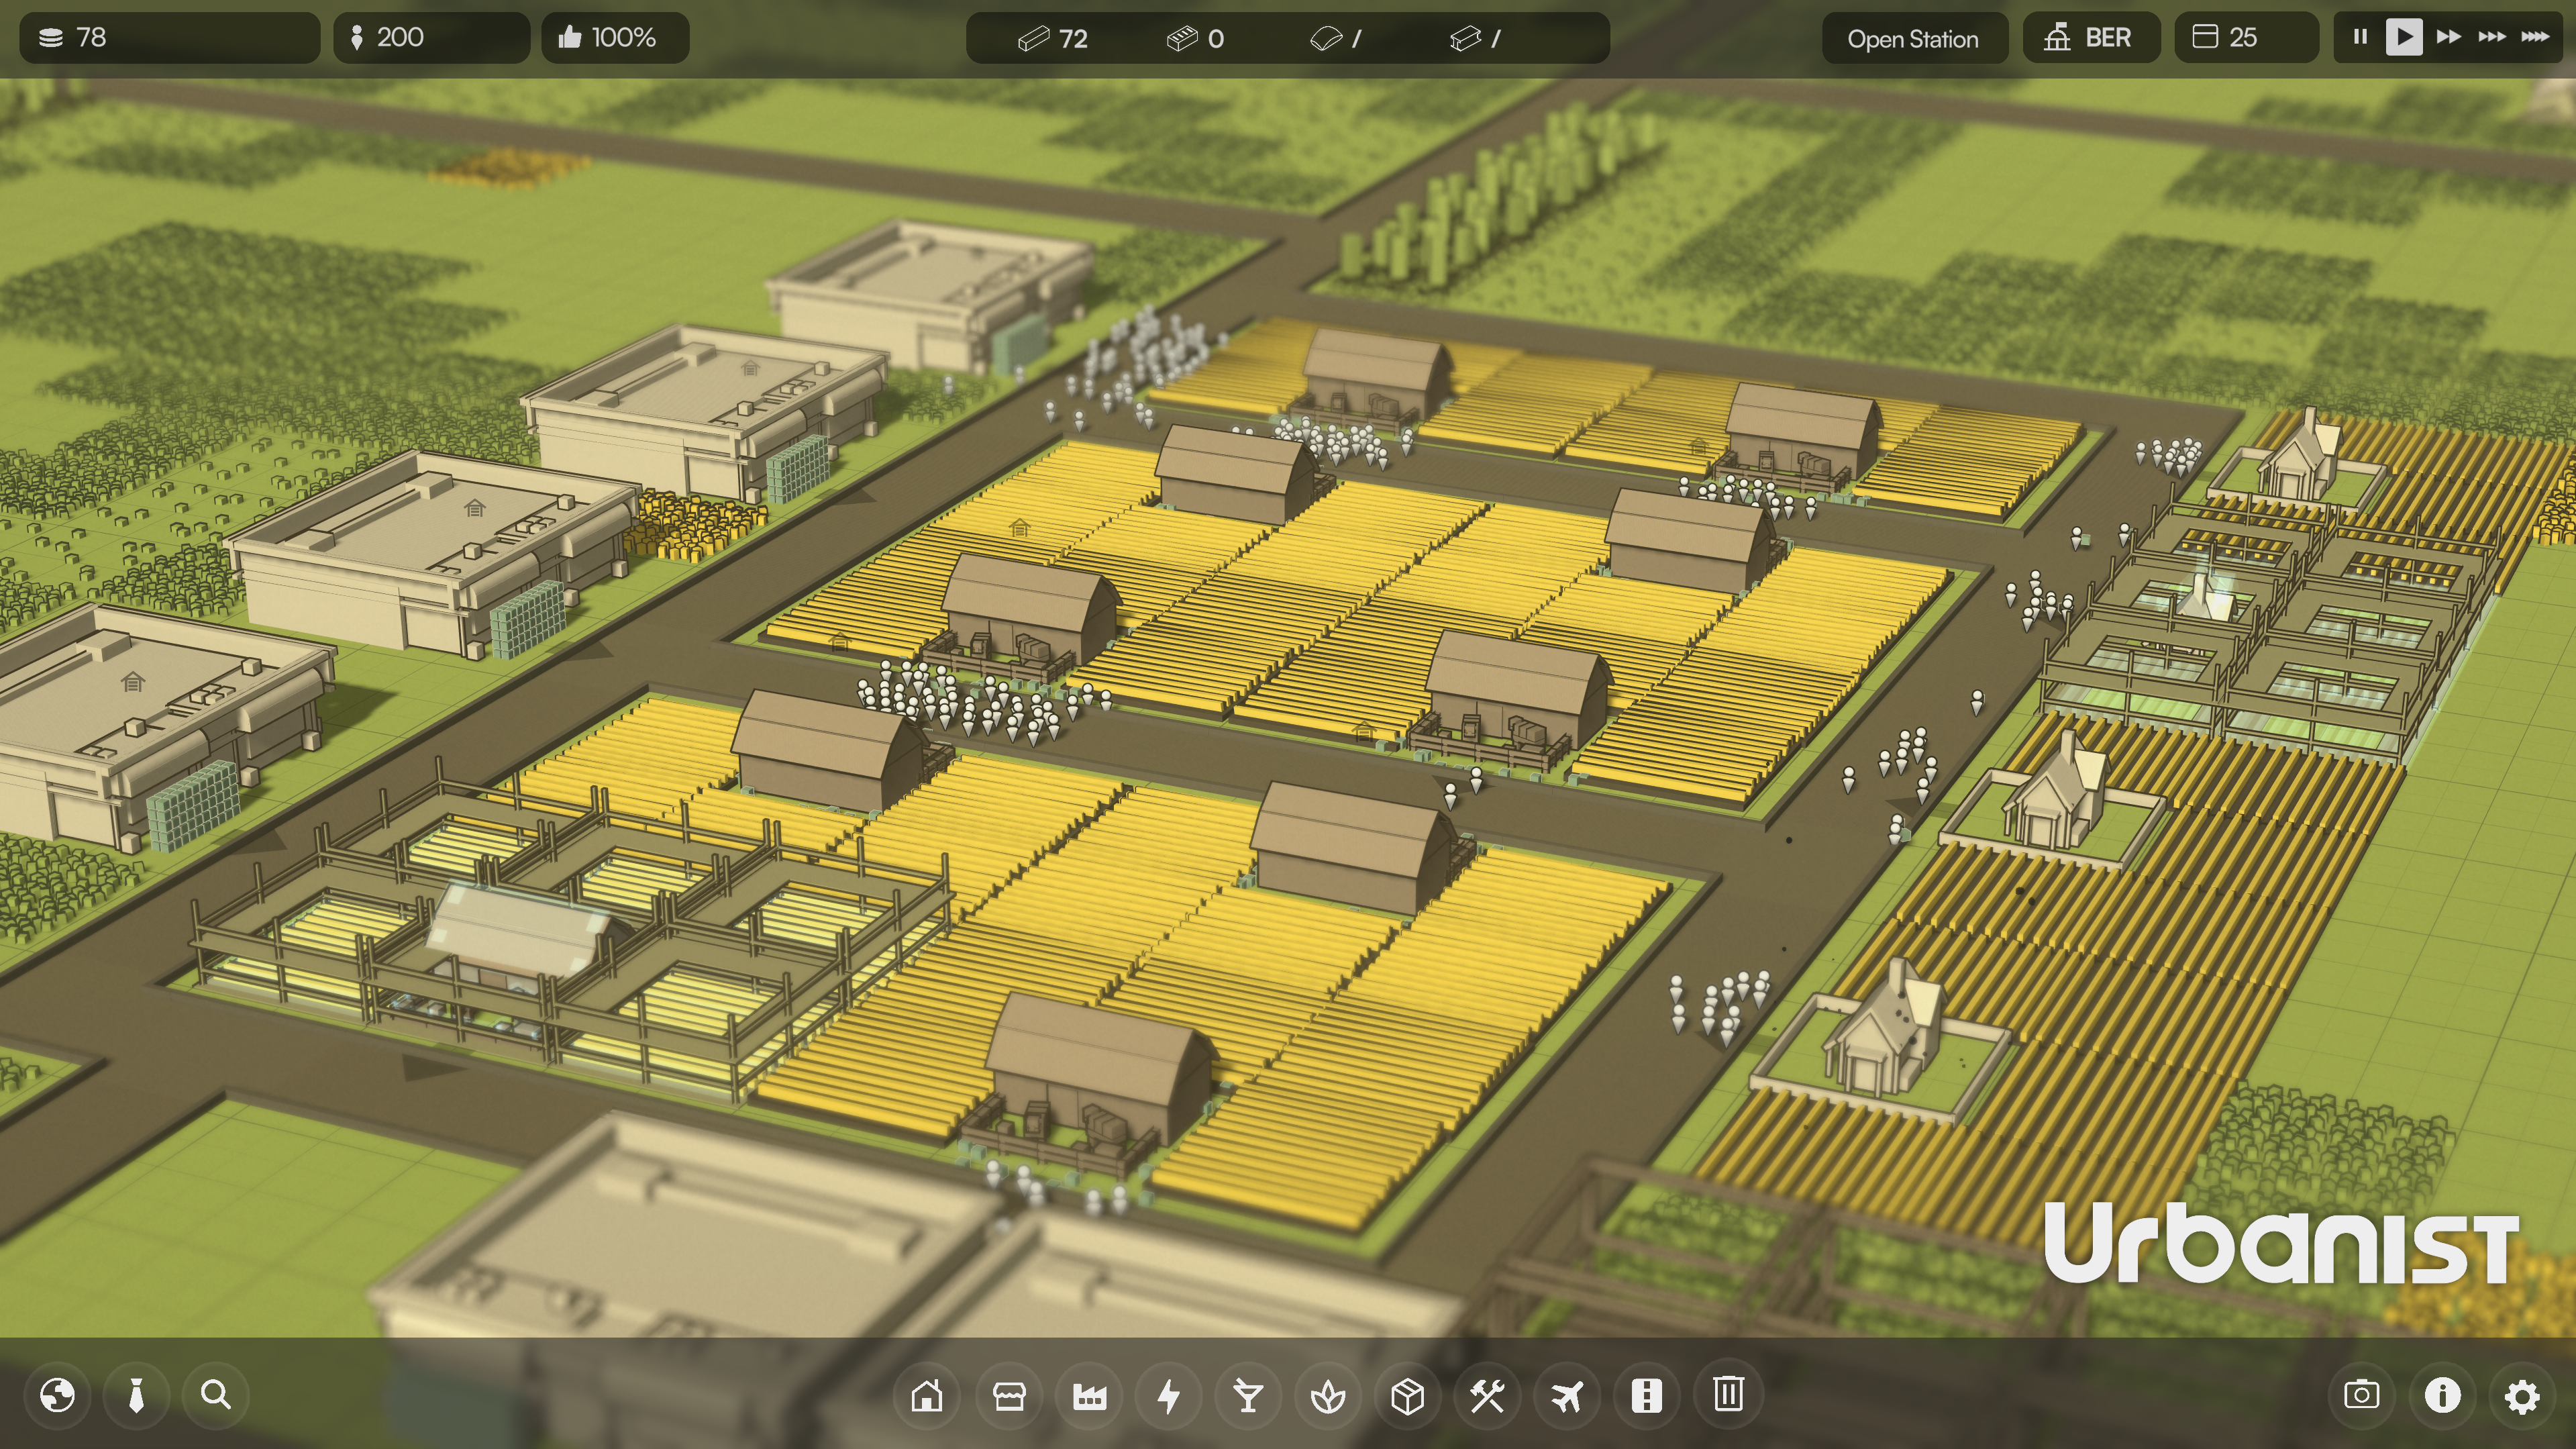Viewport: 2576px width, 1449px height.
Task: Take a screenshot with camera icon
Action: click(2362, 1395)
